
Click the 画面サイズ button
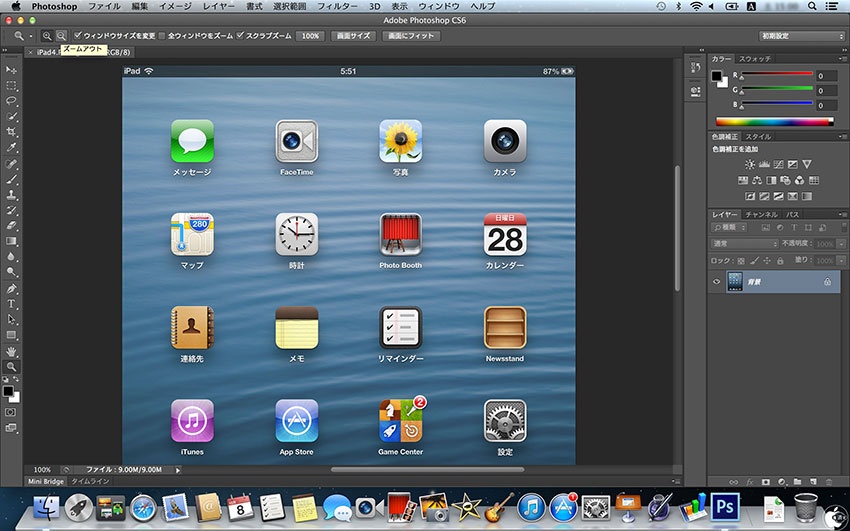coord(353,36)
